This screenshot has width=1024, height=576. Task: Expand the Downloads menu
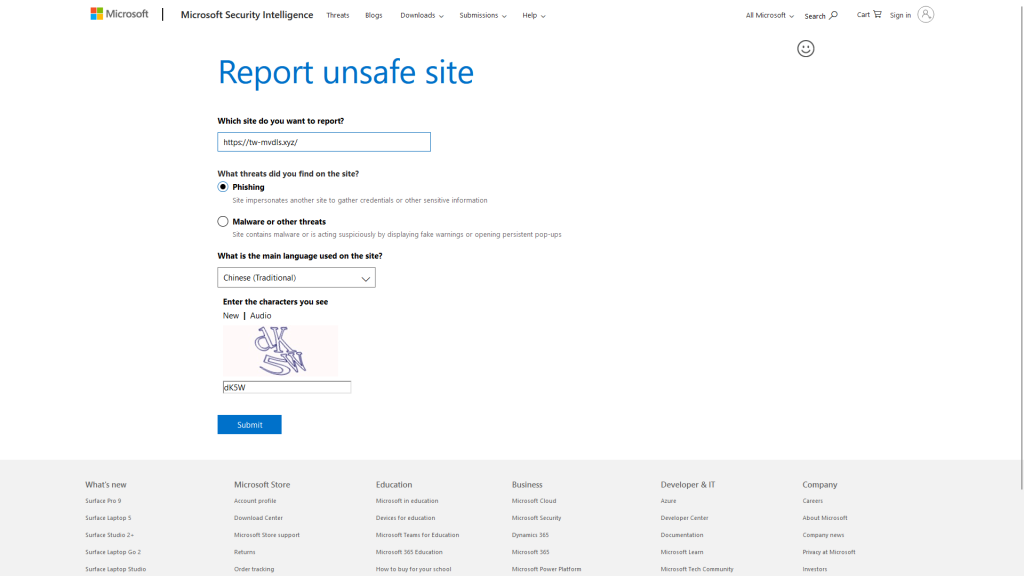[x=421, y=15]
